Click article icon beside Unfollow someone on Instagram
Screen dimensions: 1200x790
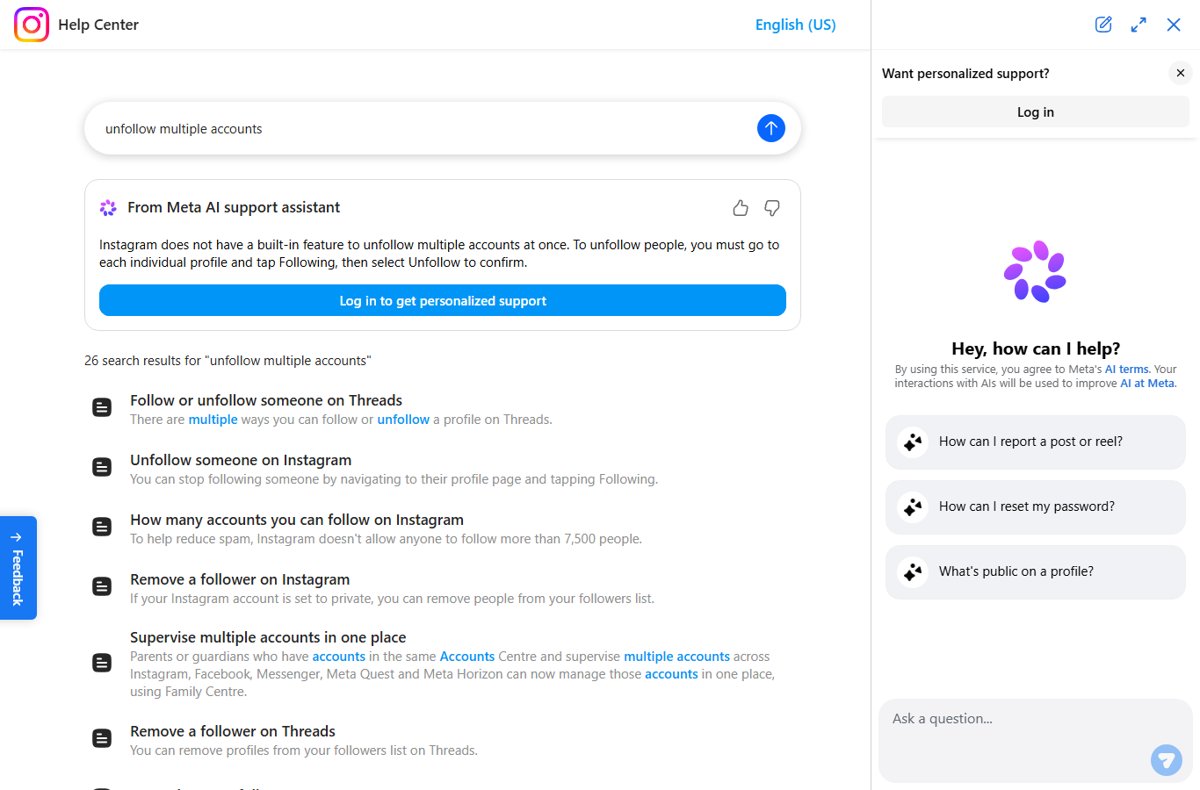point(102,467)
